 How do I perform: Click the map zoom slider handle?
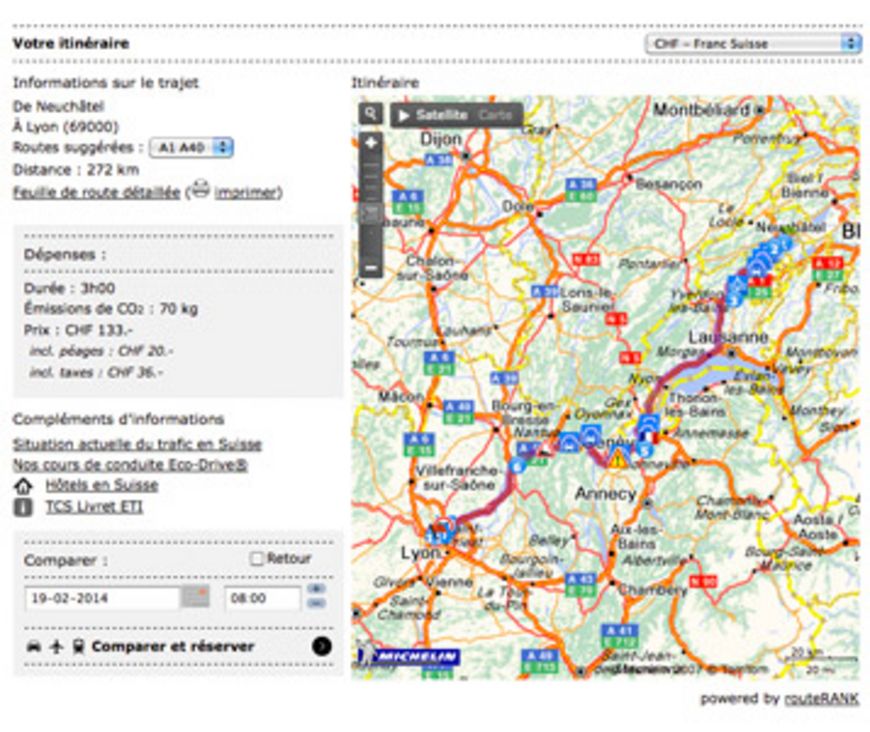pyautogui.click(x=371, y=214)
